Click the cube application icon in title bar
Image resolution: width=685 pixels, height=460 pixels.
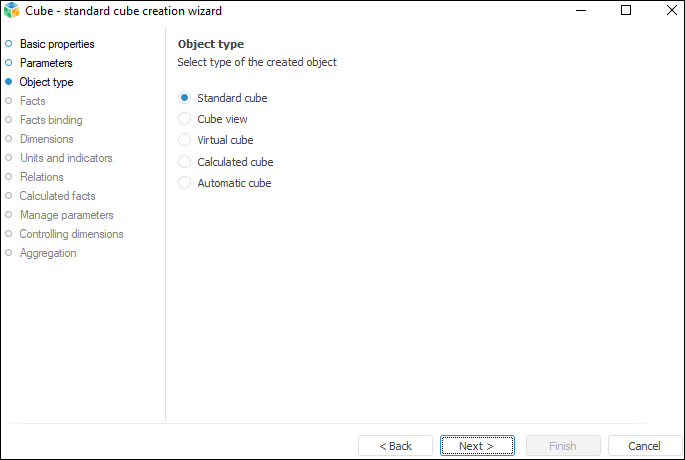click(12, 11)
